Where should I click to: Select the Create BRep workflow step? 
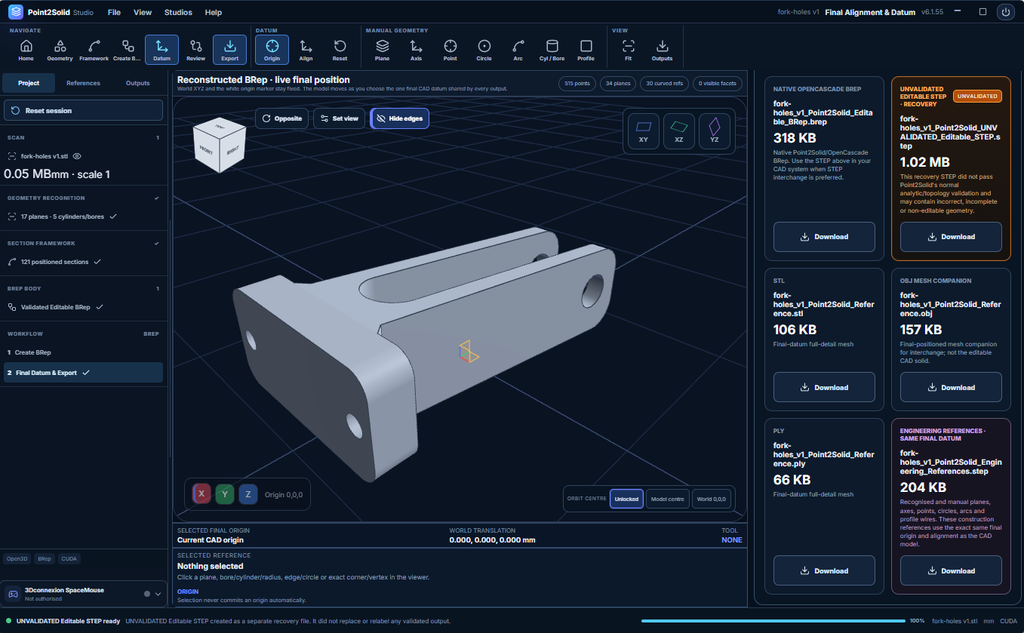coord(84,352)
